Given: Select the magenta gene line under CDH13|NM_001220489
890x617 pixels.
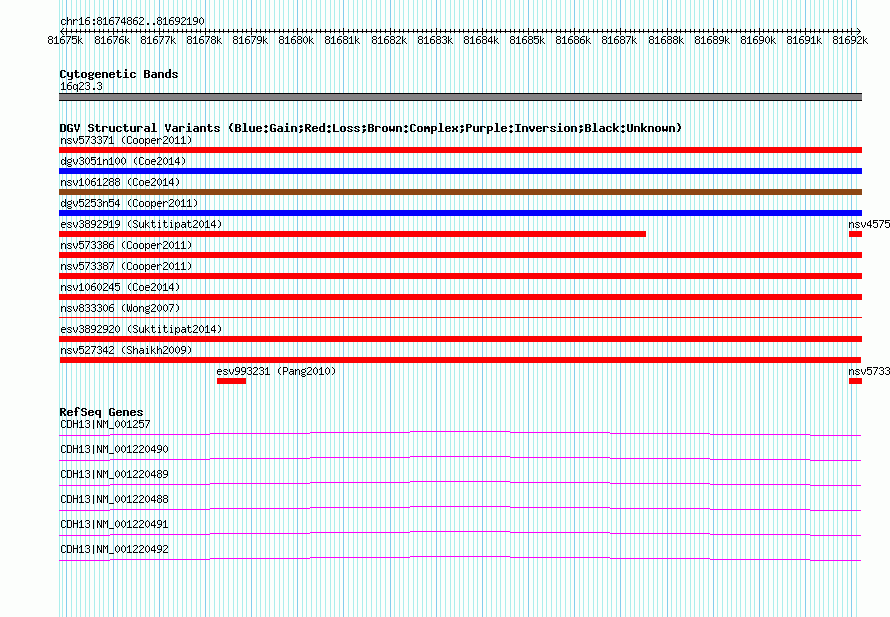Looking at the screenshot, I should 460,484.
